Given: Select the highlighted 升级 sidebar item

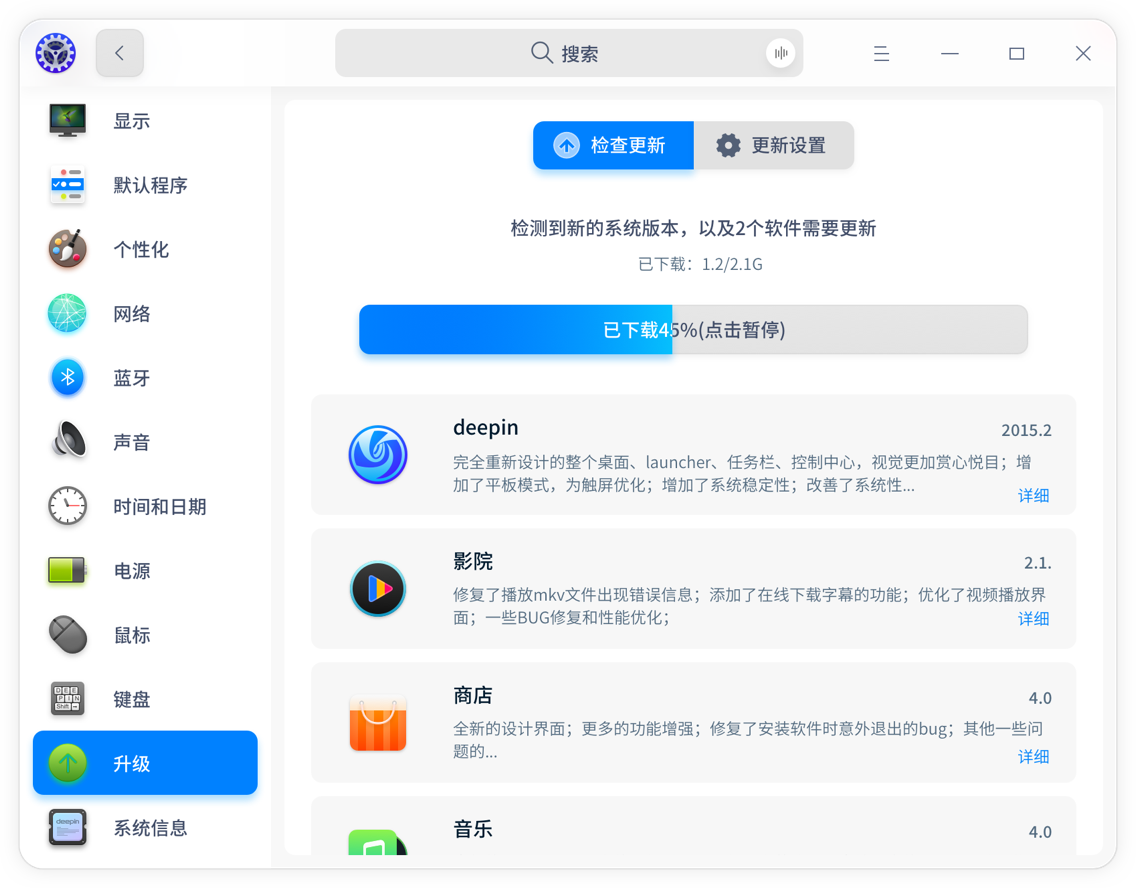Looking at the screenshot, I should 145,763.
